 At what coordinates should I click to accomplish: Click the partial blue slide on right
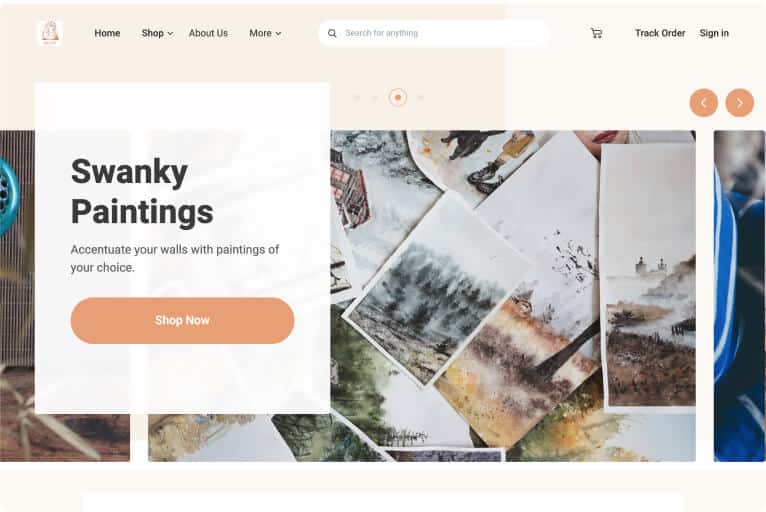pyautogui.click(x=740, y=296)
